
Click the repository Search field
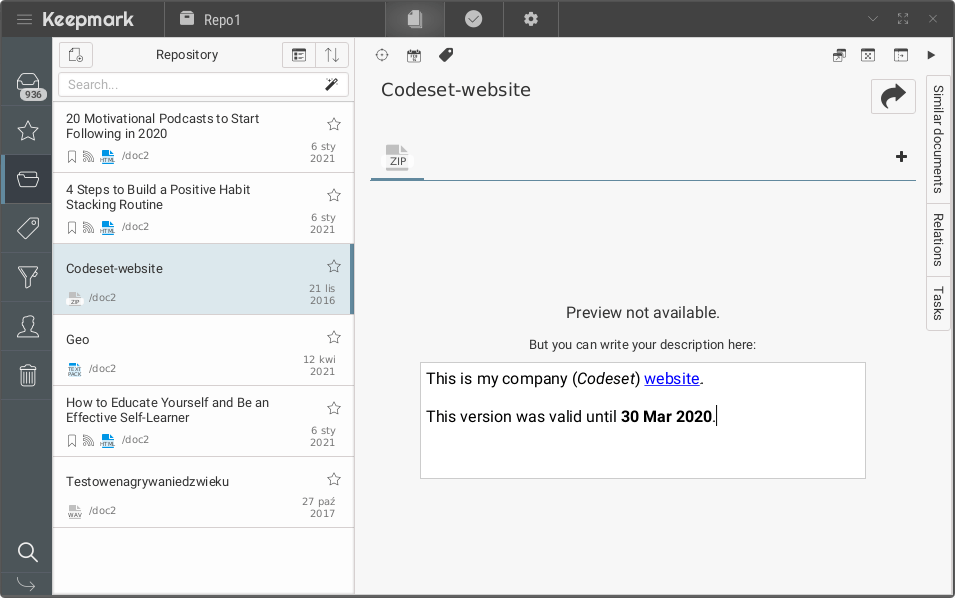click(190, 85)
